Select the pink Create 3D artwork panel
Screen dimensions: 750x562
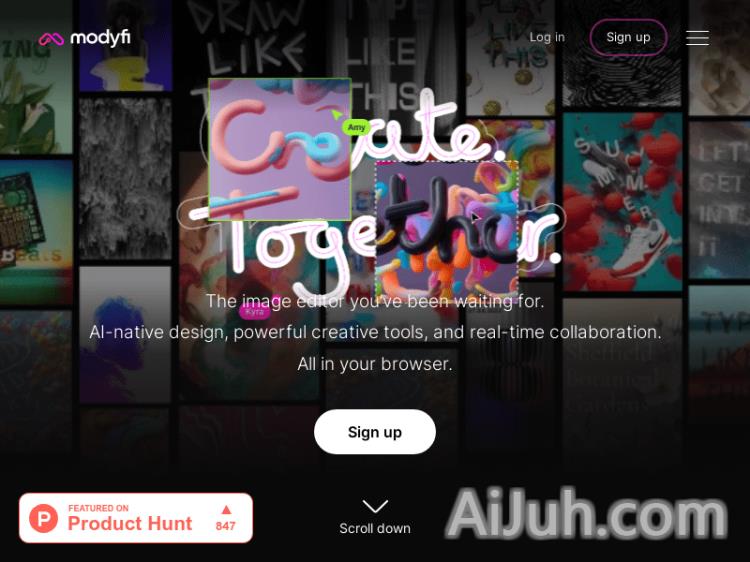pyautogui.click(x=280, y=149)
